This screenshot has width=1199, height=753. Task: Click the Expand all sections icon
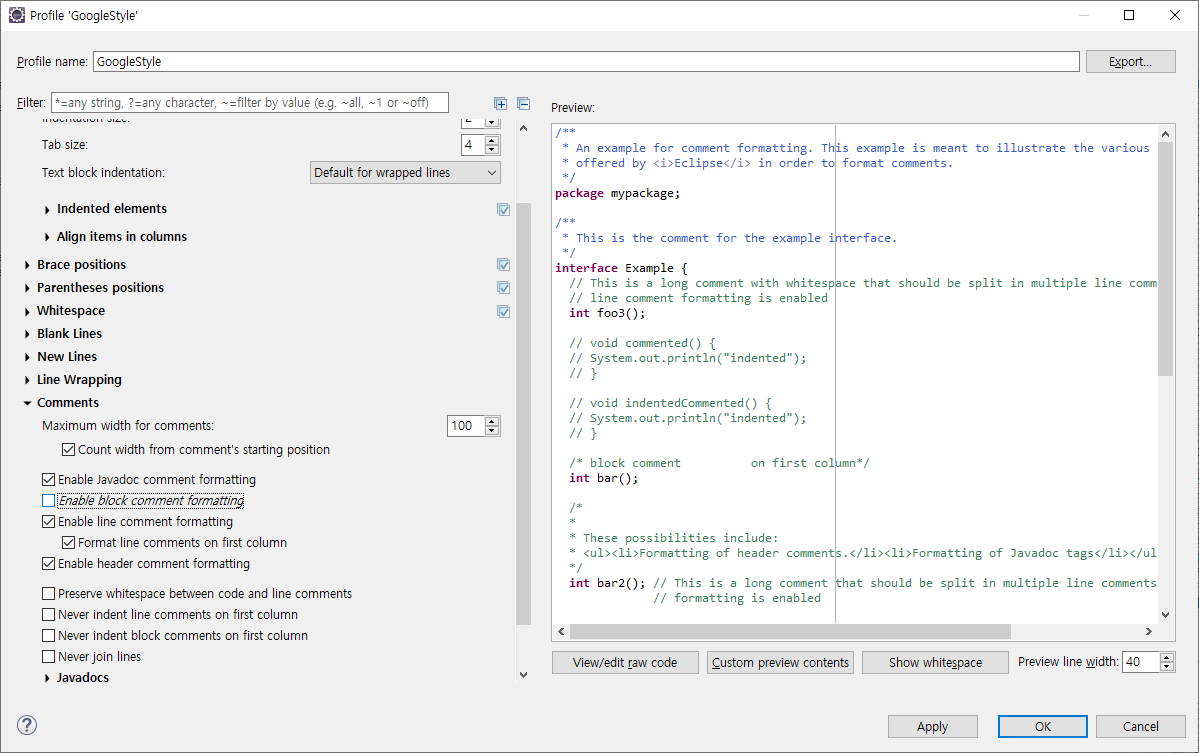[500, 103]
